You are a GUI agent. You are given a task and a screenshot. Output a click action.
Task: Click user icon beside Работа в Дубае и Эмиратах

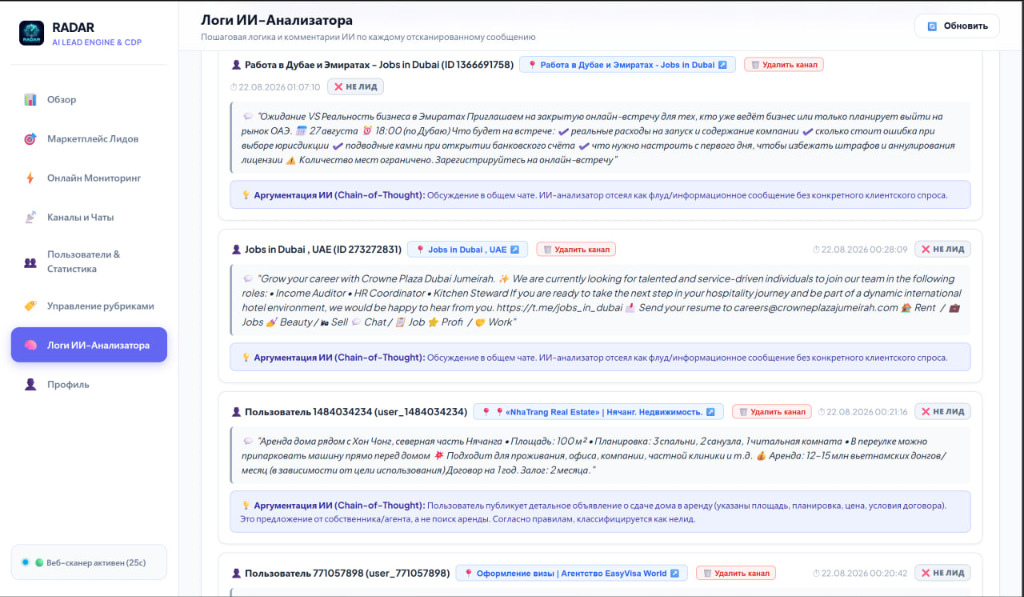point(236,65)
